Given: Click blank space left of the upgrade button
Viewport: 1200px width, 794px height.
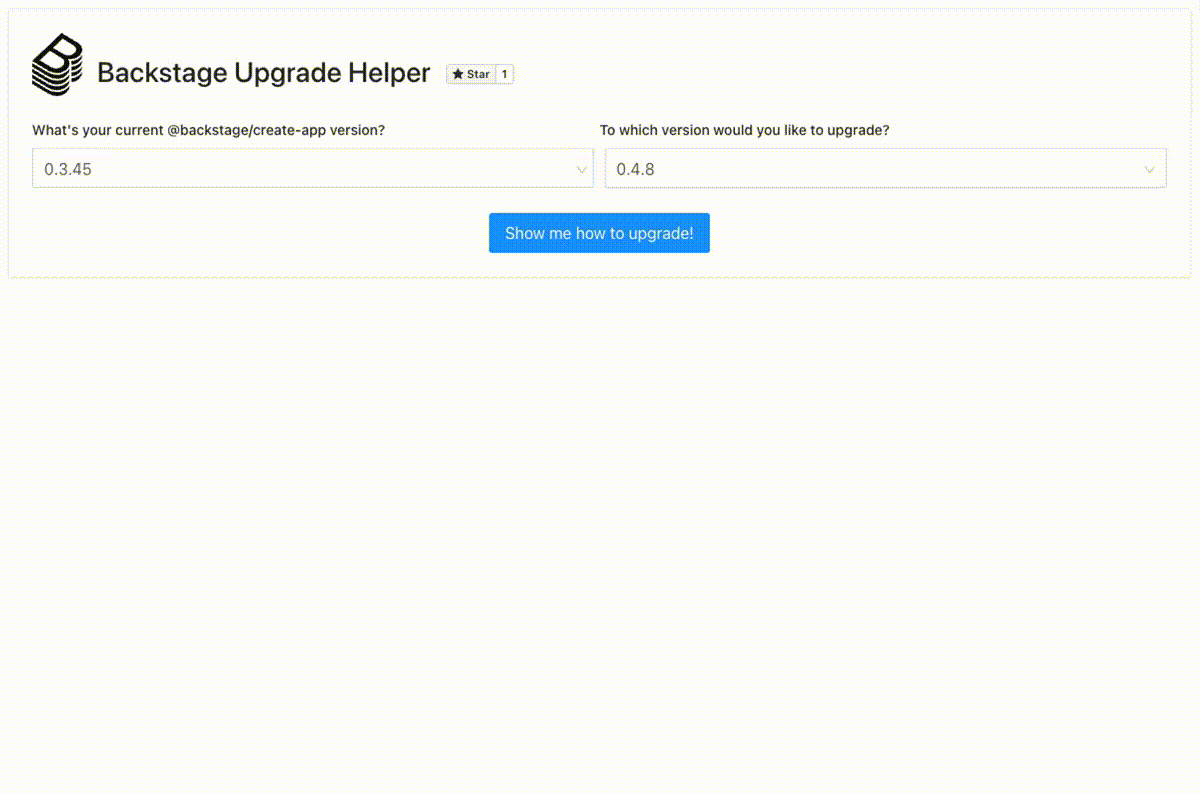Looking at the screenshot, I should point(250,233).
